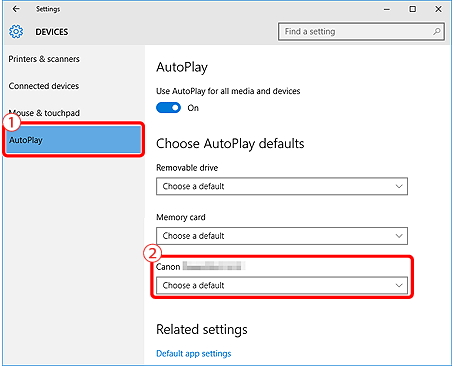Click the Canon dropdown chevron arrow

click(x=399, y=285)
